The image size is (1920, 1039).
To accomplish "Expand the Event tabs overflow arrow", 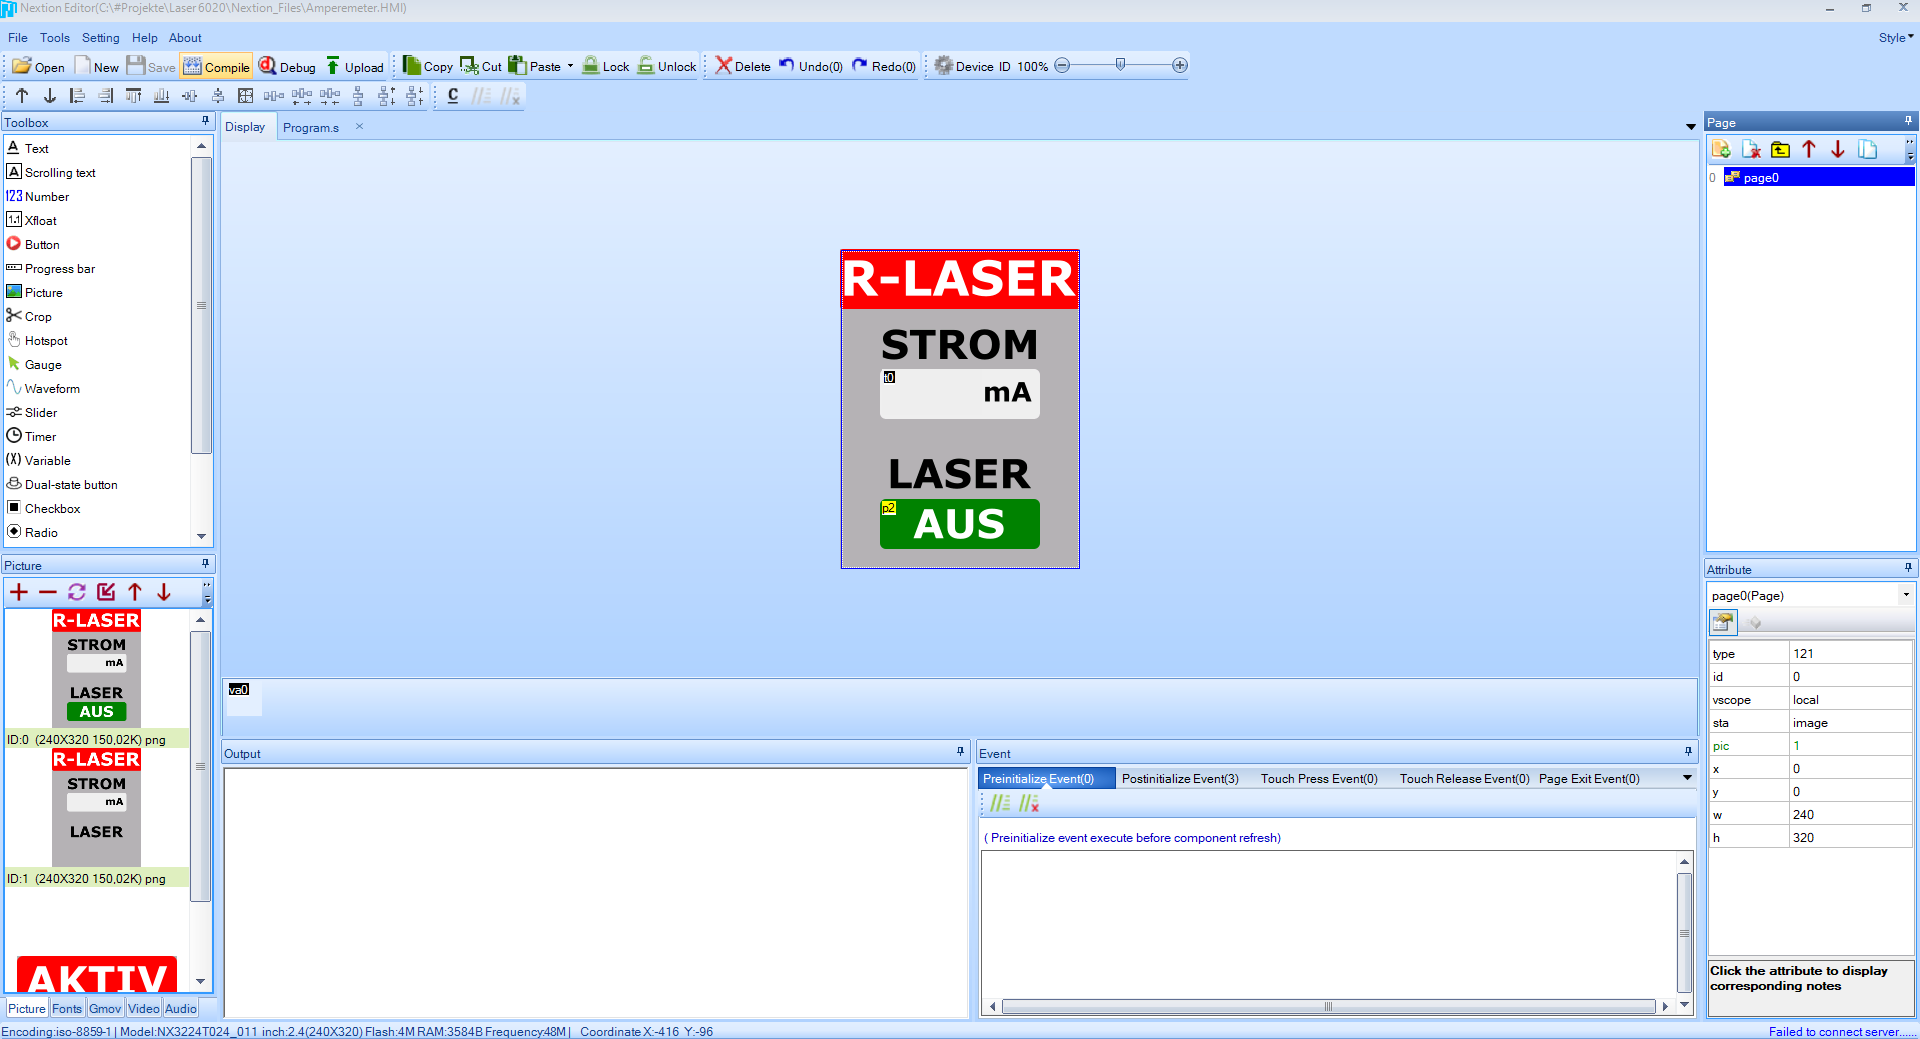I will (x=1687, y=778).
